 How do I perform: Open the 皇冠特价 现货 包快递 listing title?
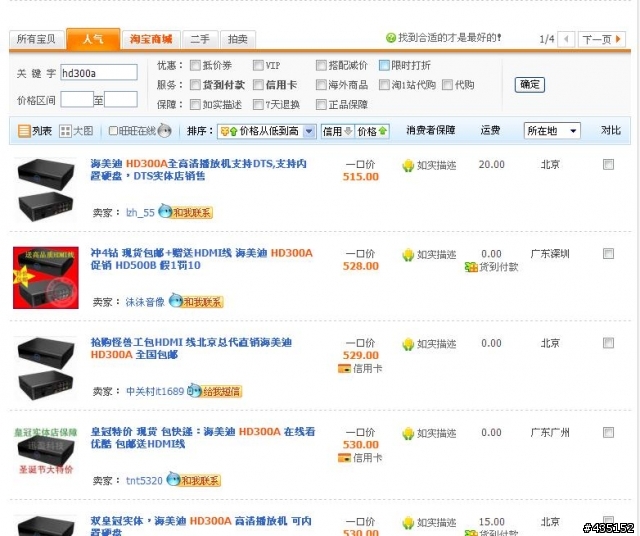(203, 438)
